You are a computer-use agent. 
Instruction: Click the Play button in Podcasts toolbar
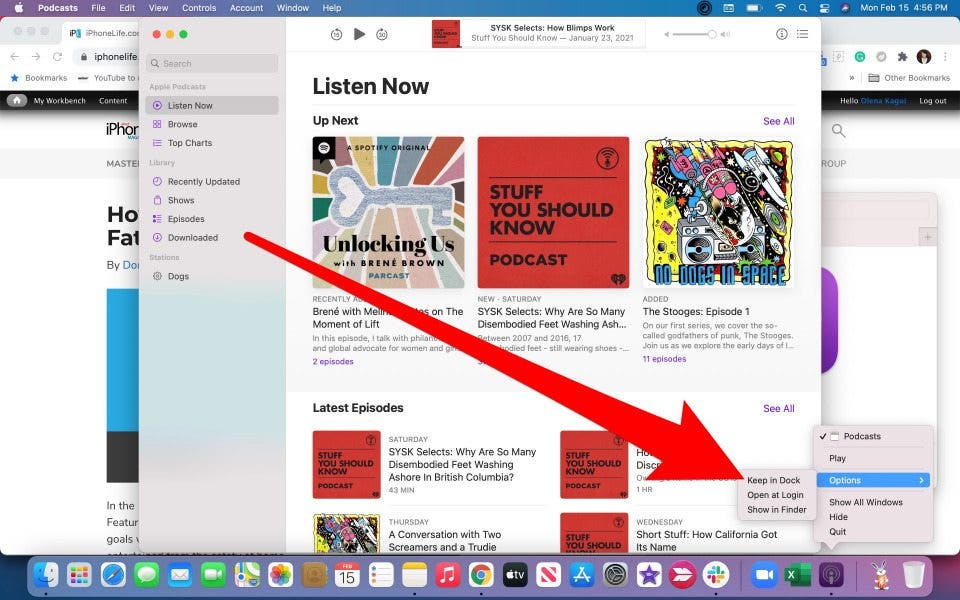coord(359,34)
